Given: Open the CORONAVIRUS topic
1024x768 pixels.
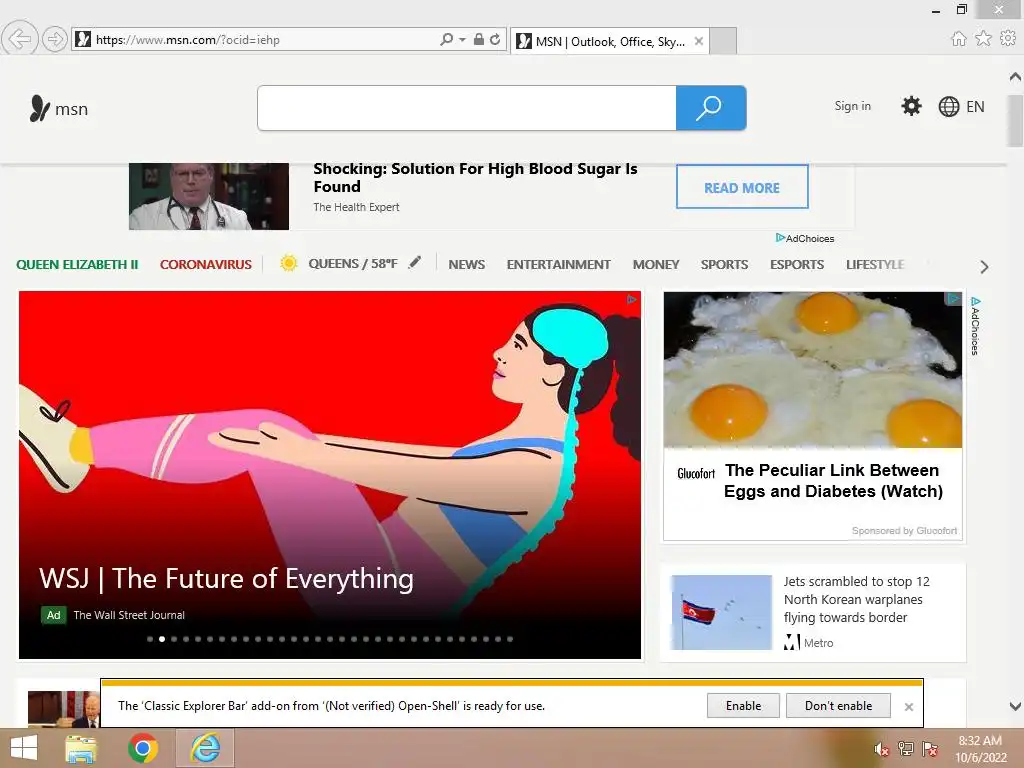Looking at the screenshot, I should pos(206,264).
